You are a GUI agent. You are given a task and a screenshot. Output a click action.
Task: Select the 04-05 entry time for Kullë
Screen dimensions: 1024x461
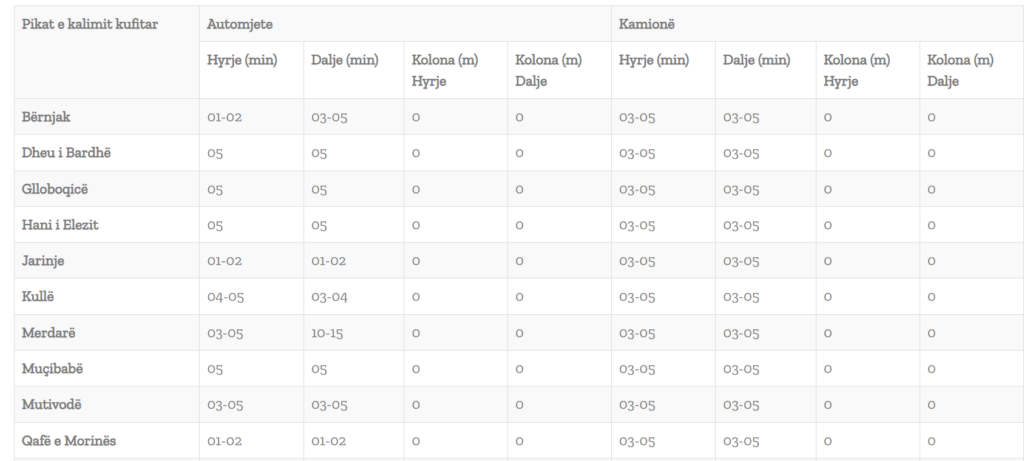click(225, 297)
